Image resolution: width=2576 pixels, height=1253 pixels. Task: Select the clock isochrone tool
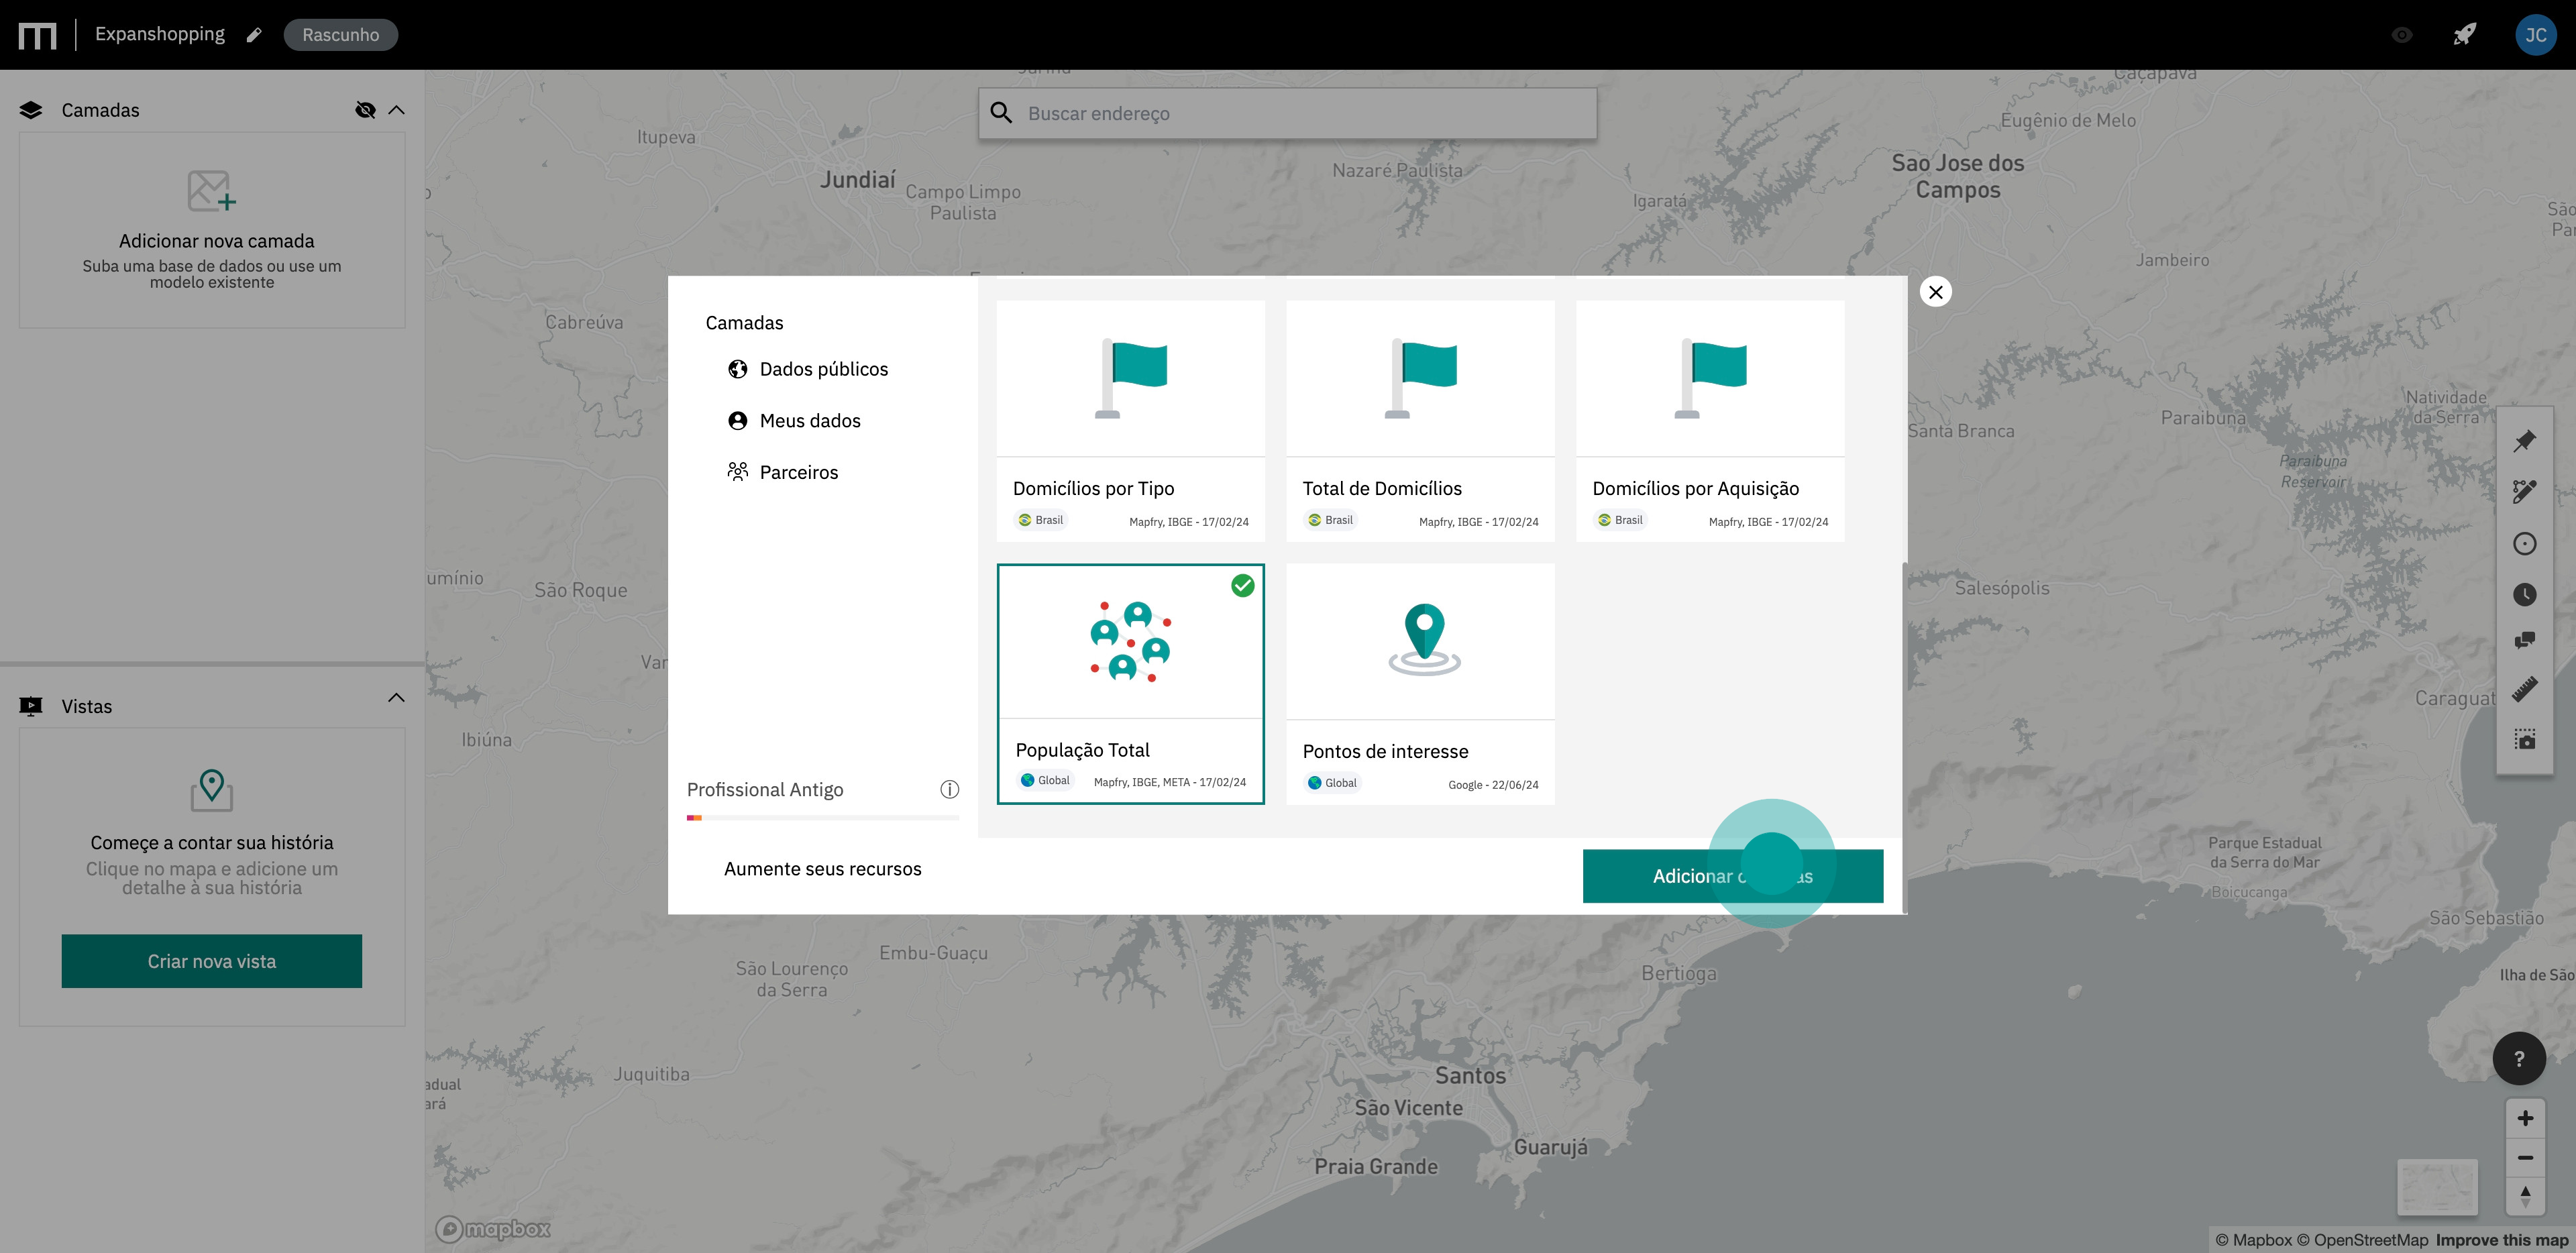(2524, 595)
